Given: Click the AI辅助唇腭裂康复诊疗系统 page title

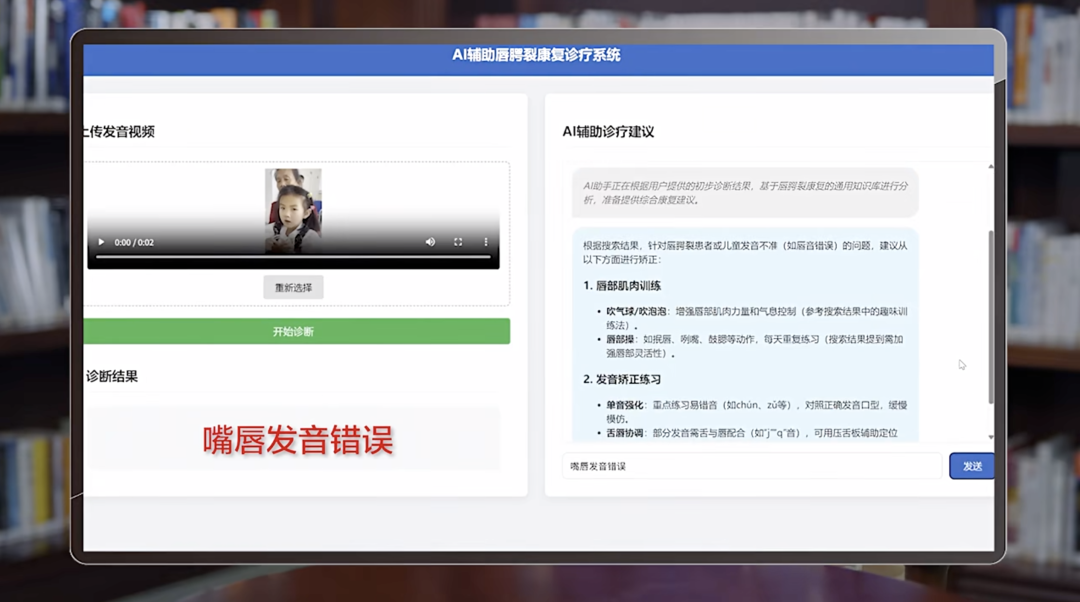Looking at the screenshot, I should [x=537, y=55].
